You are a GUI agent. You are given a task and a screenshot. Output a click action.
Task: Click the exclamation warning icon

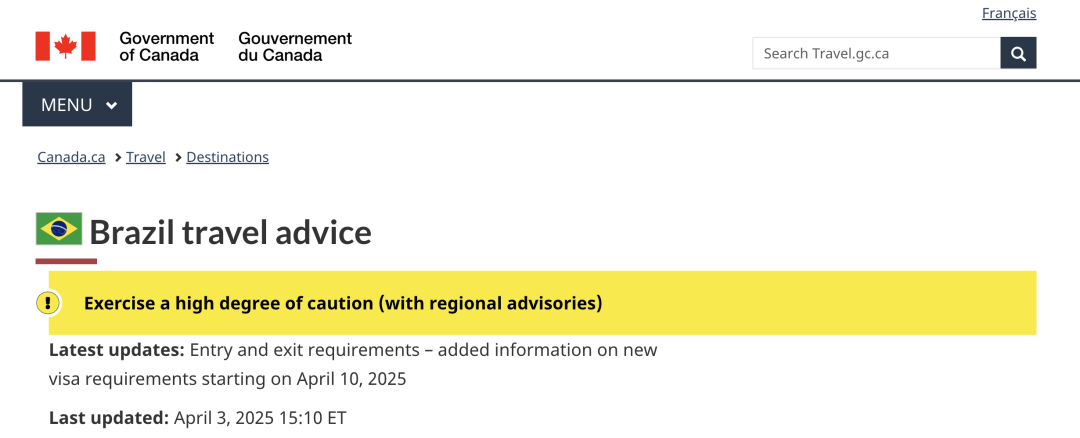[x=48, y=302]
